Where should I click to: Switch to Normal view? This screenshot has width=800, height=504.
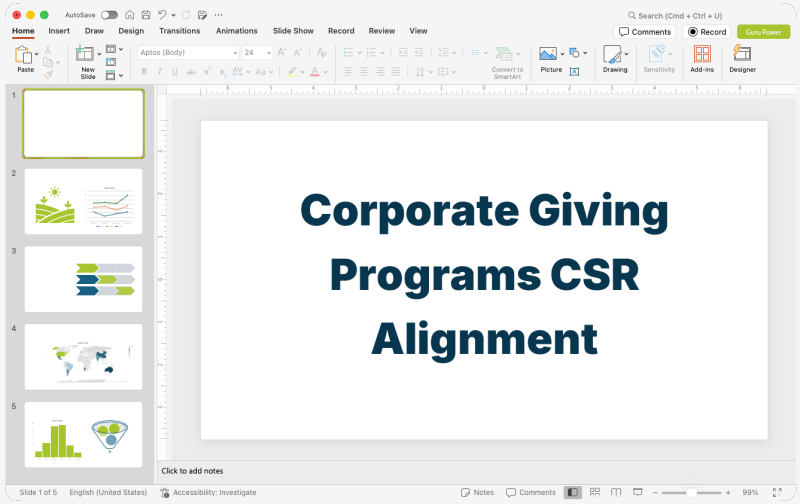572,492
